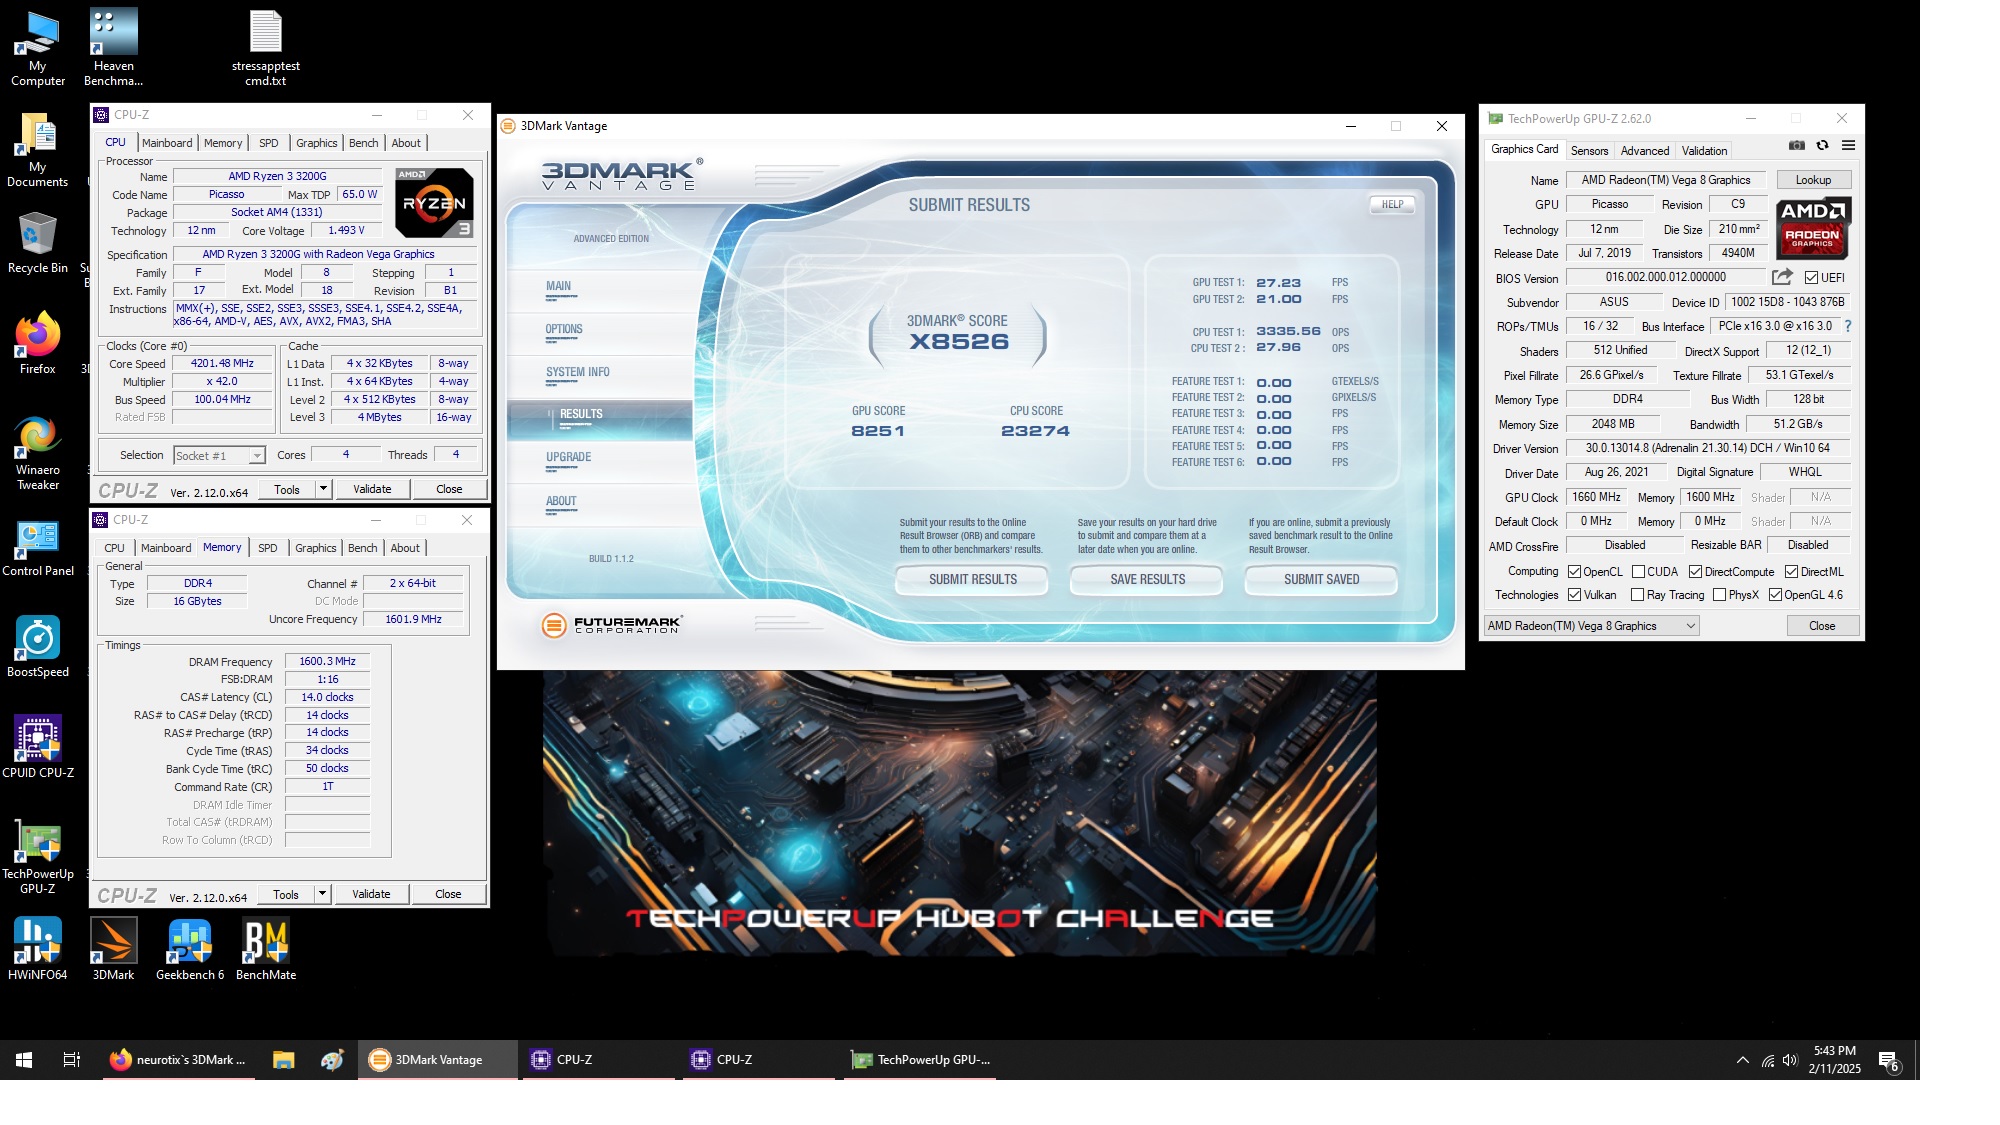Switch to Bench tab in top CPU-Z
The height and width of the screenshot is (1125, 2000).
[363, 143]
